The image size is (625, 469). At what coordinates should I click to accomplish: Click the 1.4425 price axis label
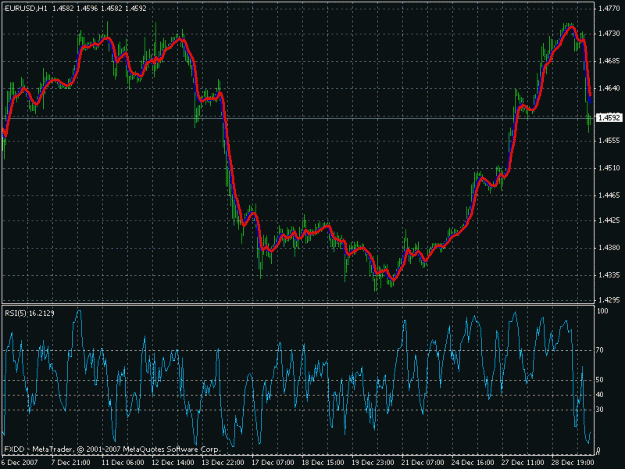click(609, 220)
